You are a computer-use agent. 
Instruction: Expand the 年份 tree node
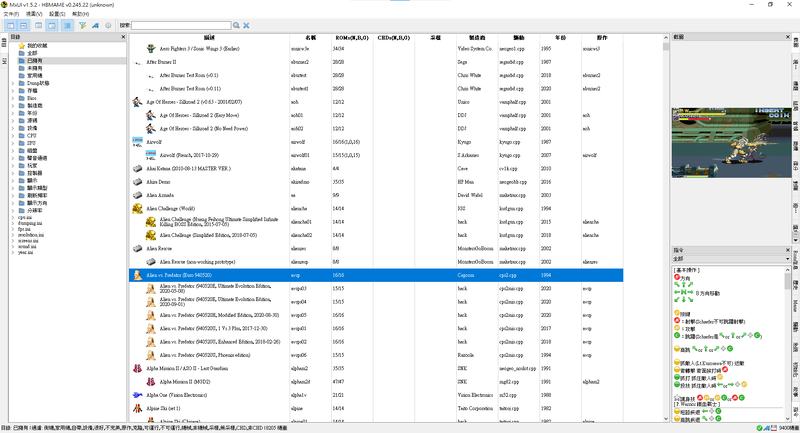(x=13, y=113)
